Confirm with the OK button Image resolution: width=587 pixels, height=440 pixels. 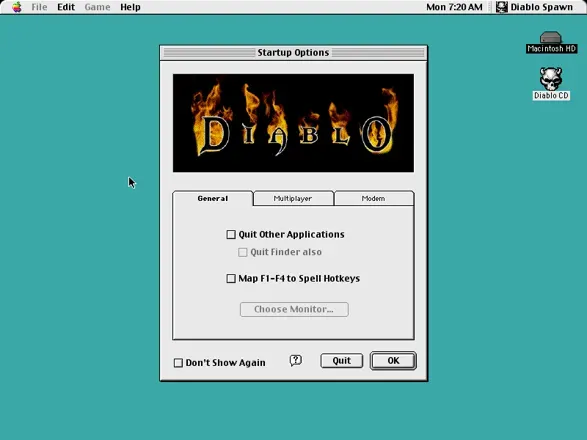(x=393, y=361)
